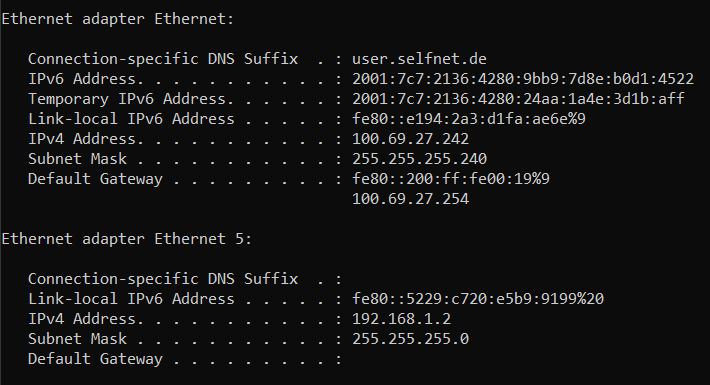This screenshot has height=385, width=710.
Task: Click the empty Default Gateway label under Ethernet 5
Action: pos(95,358)
